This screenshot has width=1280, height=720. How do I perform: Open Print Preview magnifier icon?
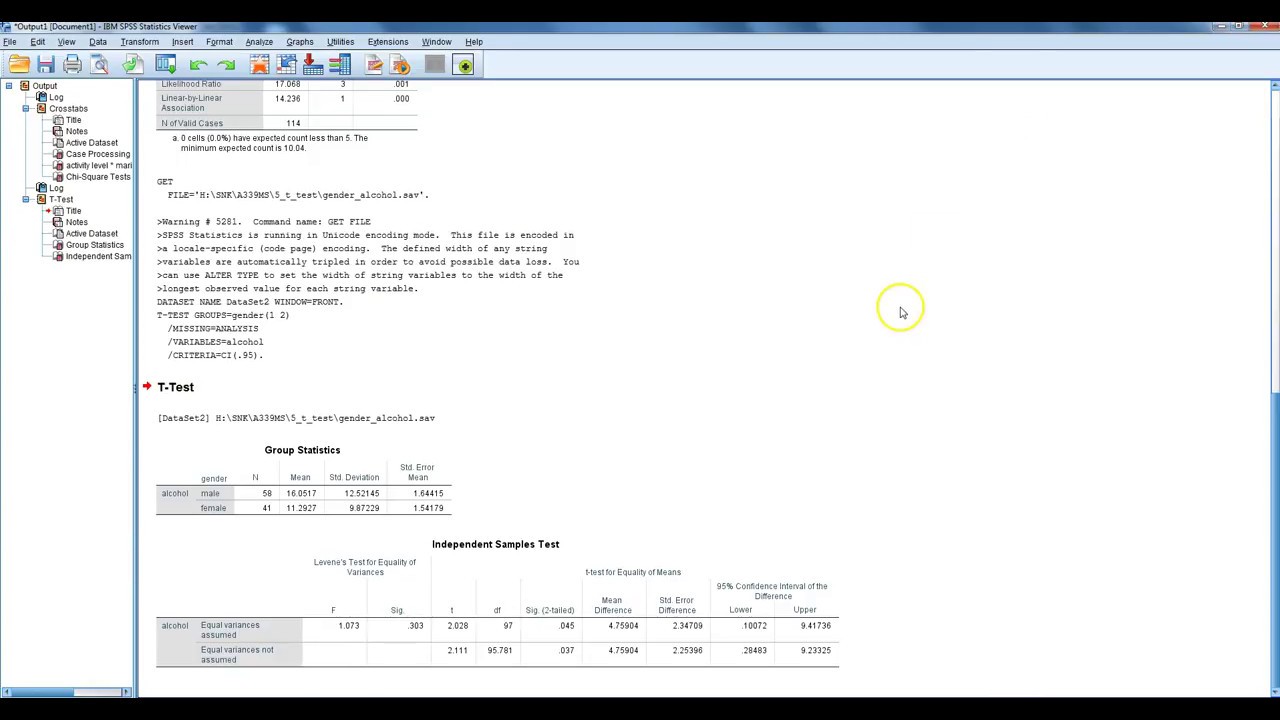[99, 65]
